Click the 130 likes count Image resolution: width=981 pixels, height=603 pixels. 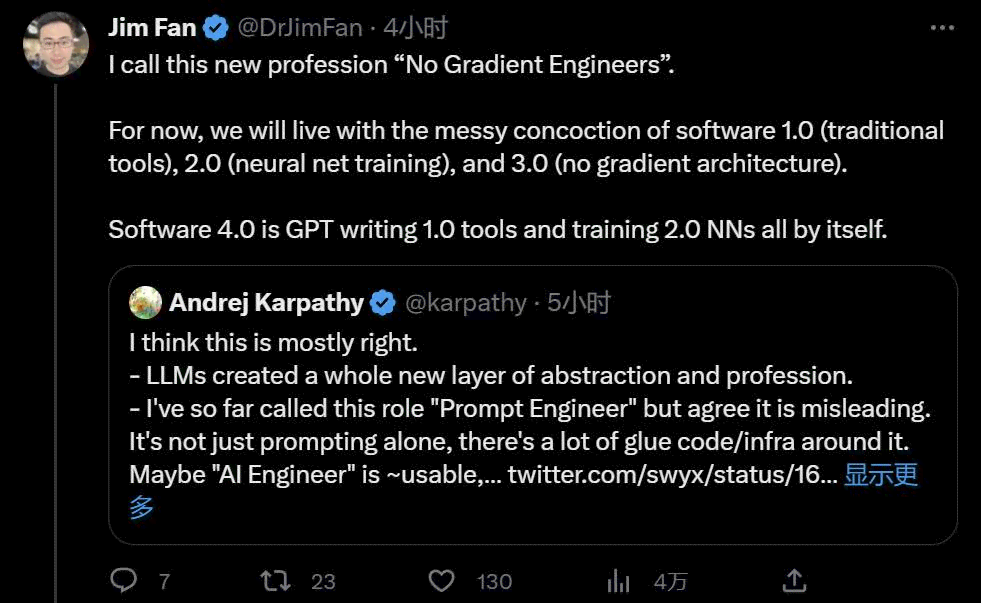click(x=494, y=582)
